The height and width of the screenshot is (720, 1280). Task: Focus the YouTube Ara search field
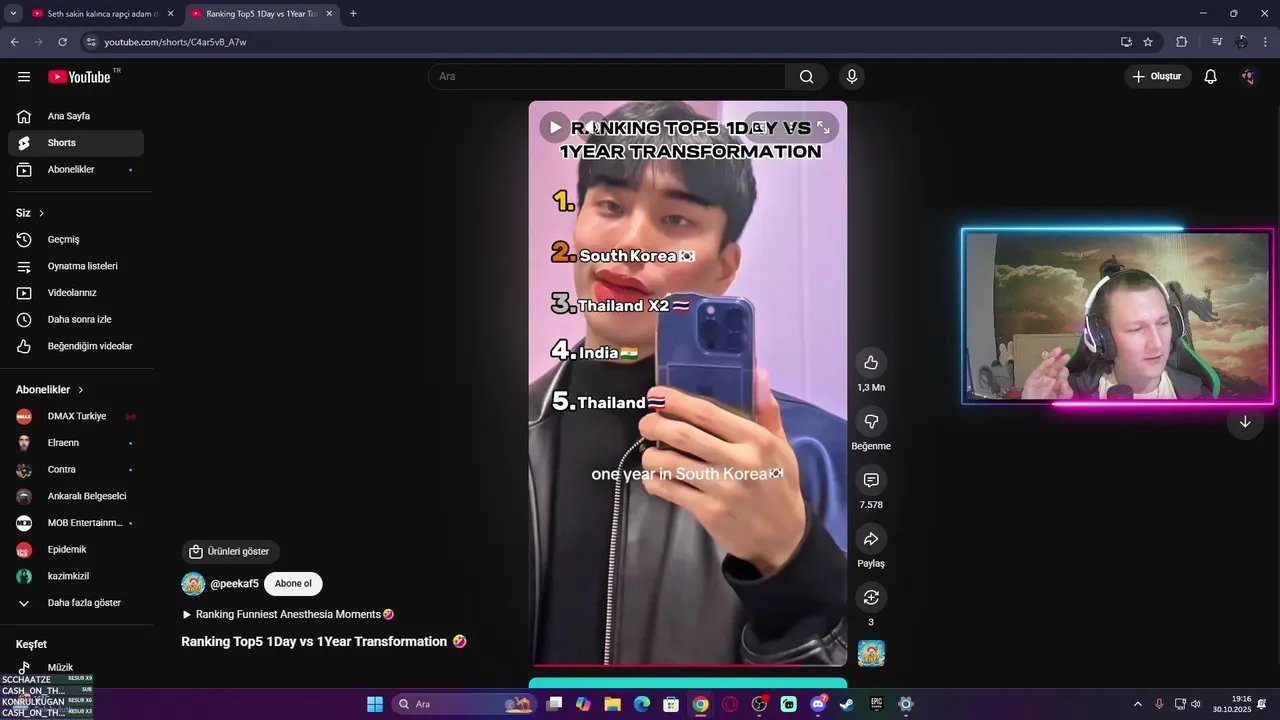coord(607,77)
